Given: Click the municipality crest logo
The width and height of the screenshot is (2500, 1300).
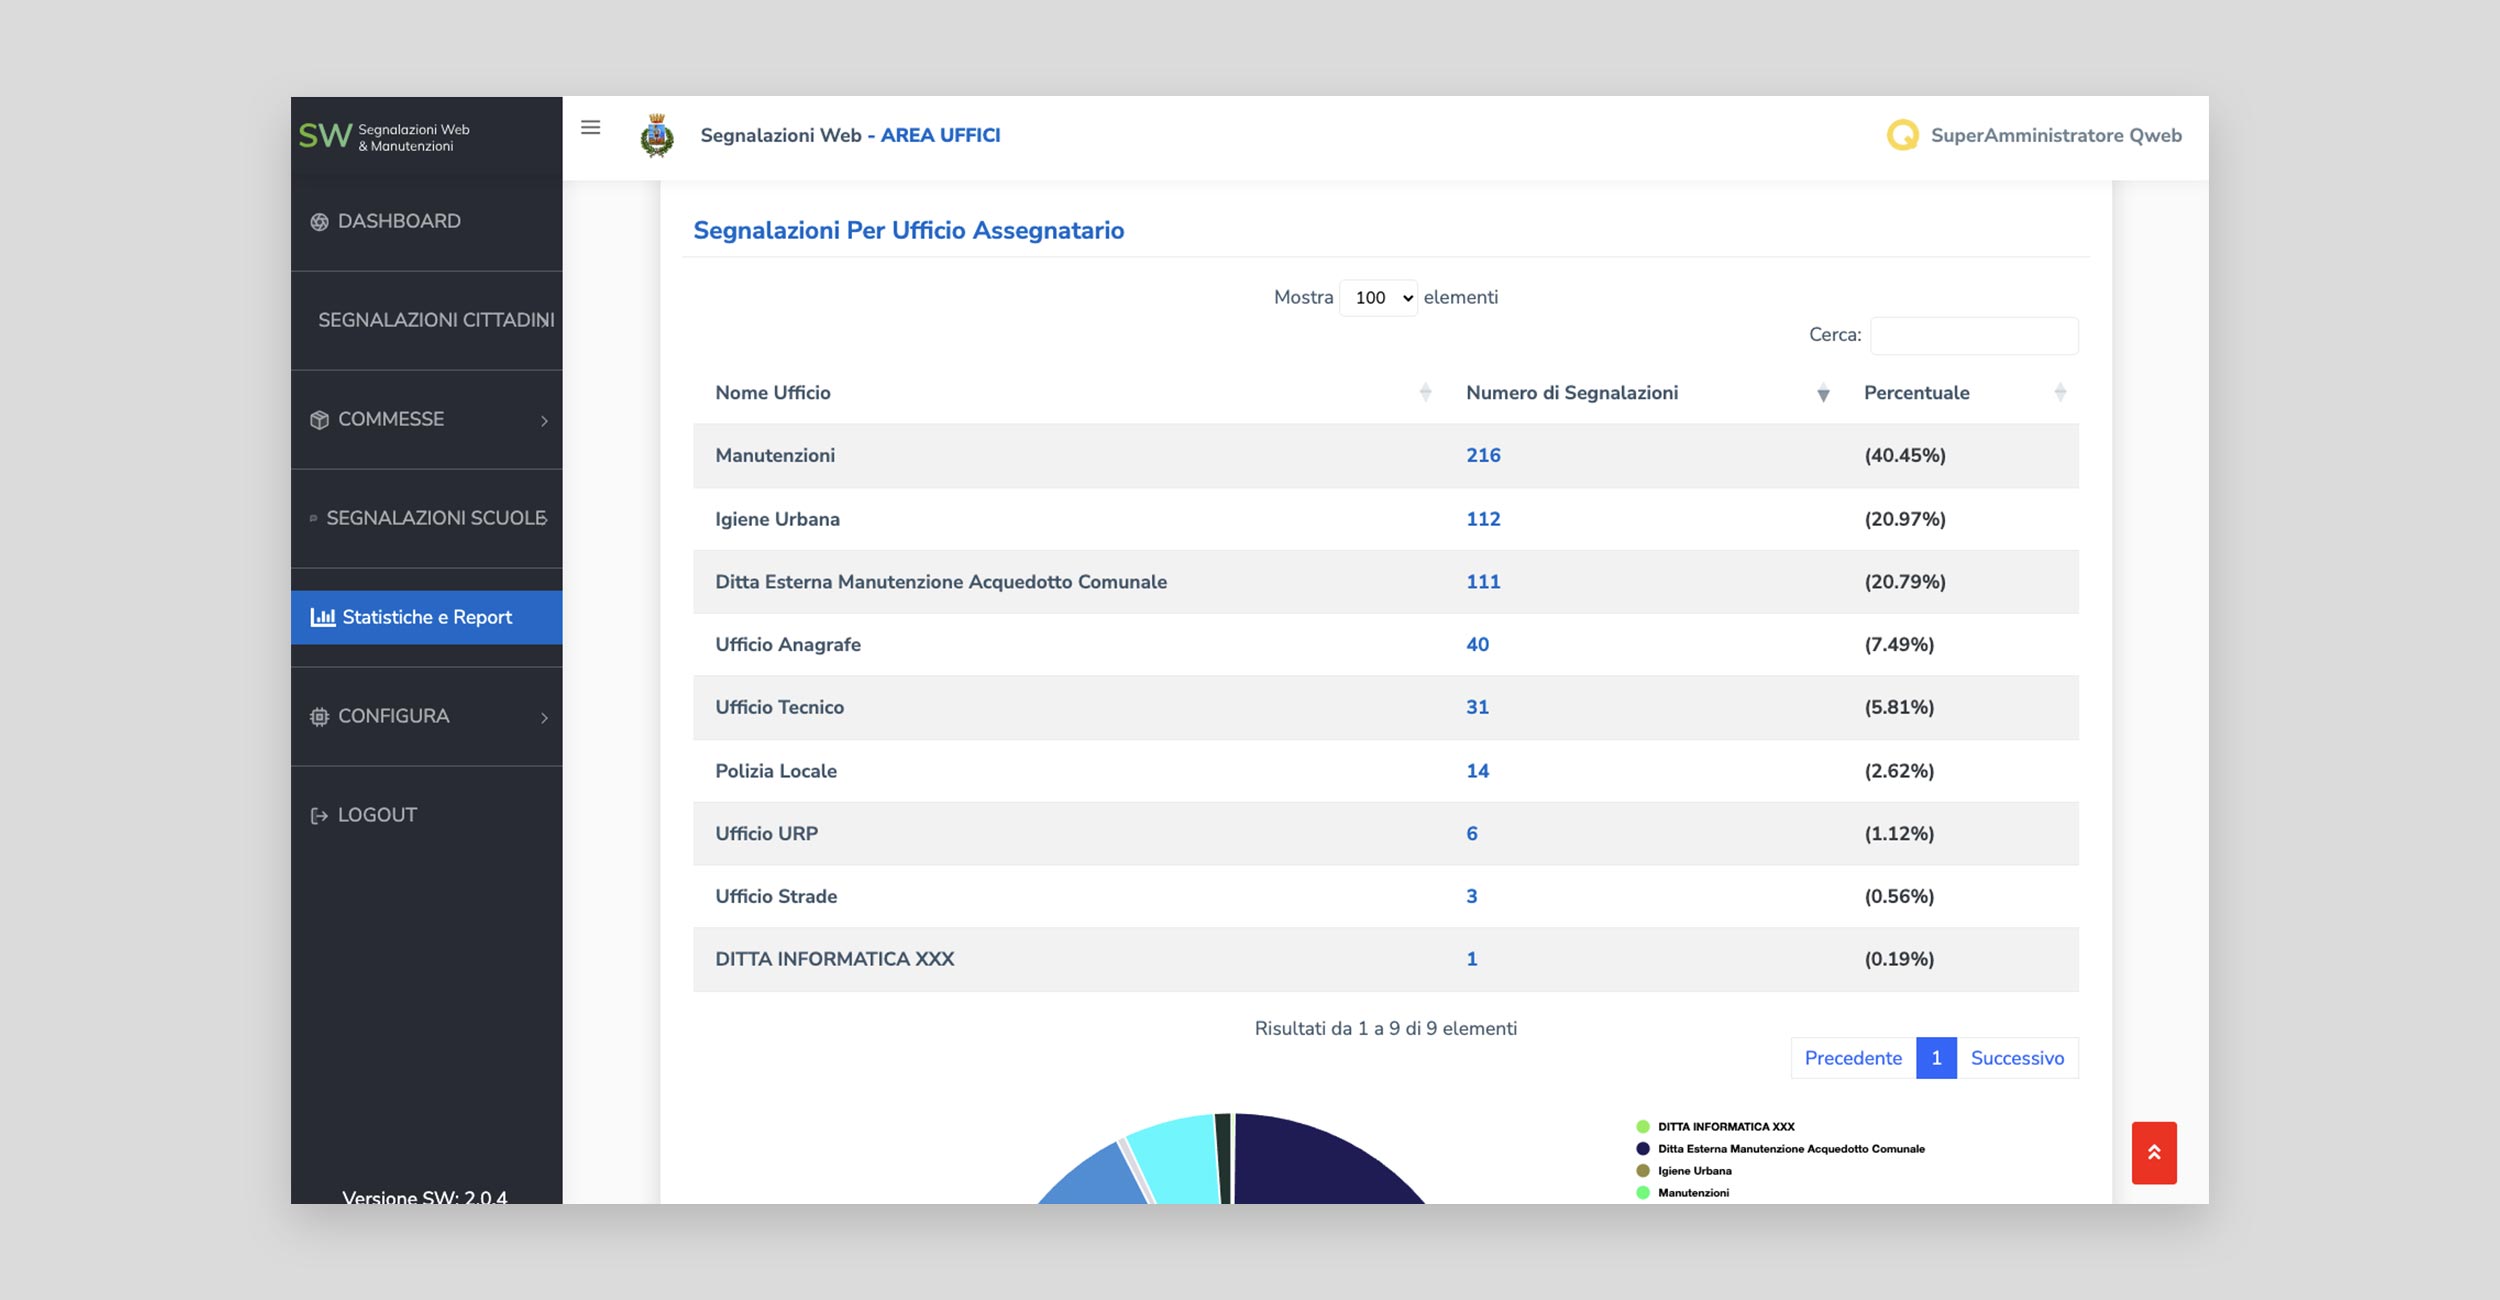Looking at the screenshot, I should click(657, 136).
